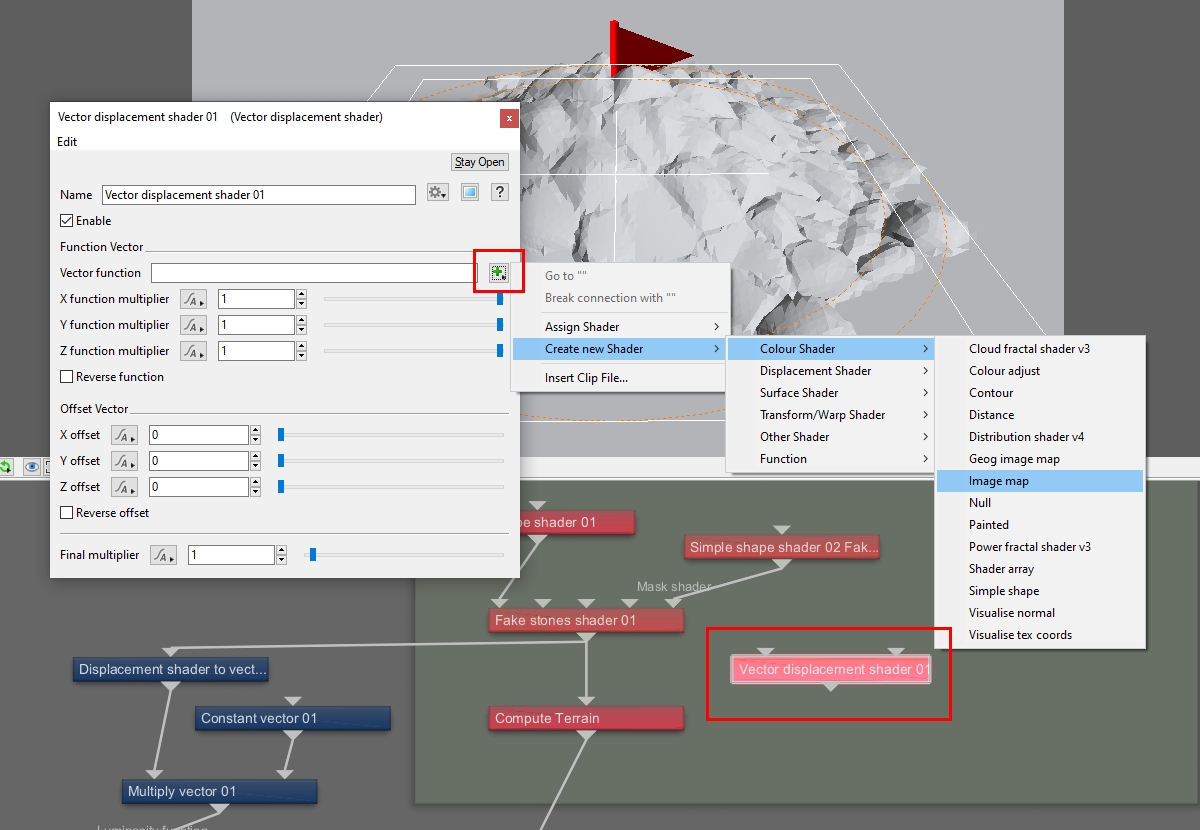This screenshot has height=830, width=1200.
Task: Click the Final multiplier slider
Action: pyautogui.click(x=405, y=555)
